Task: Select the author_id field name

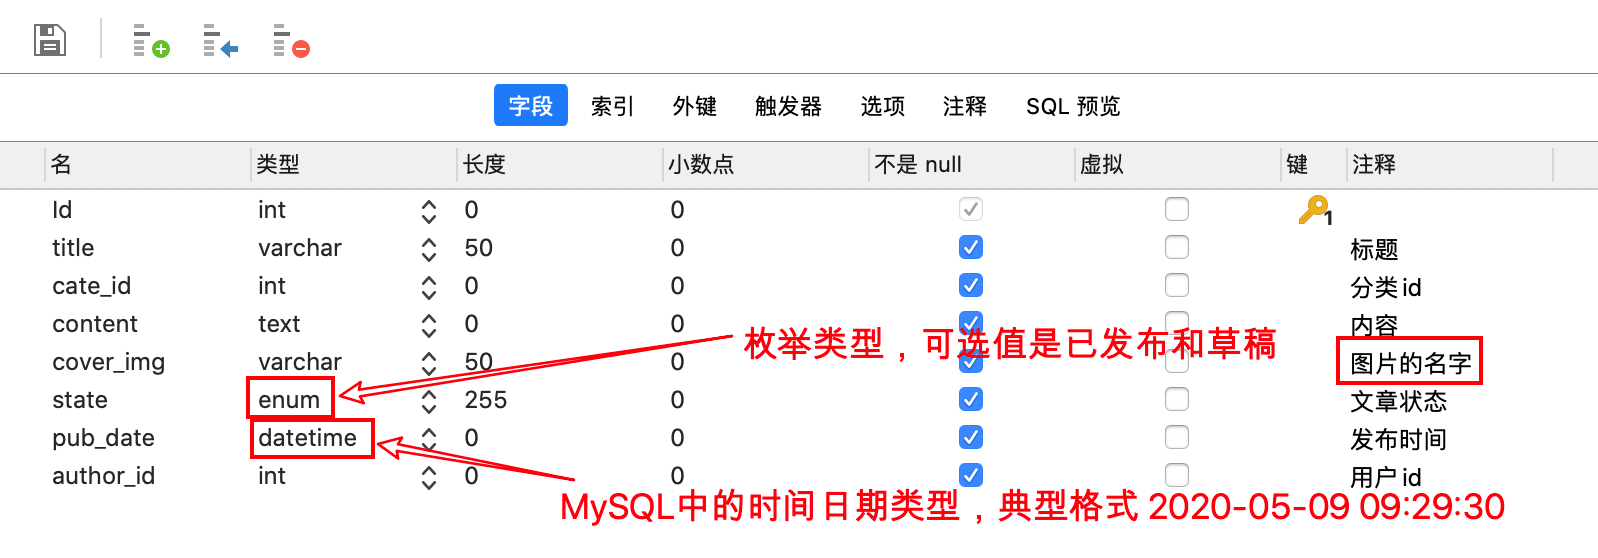Action: coord(103,476)
